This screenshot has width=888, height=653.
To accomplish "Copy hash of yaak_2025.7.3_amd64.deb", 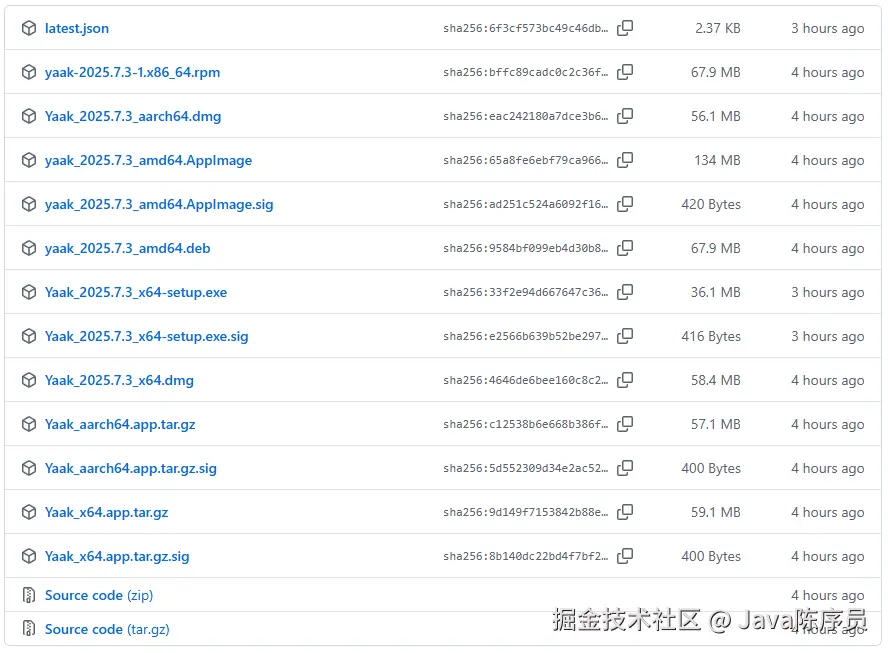I will click(x=625, y=248).
